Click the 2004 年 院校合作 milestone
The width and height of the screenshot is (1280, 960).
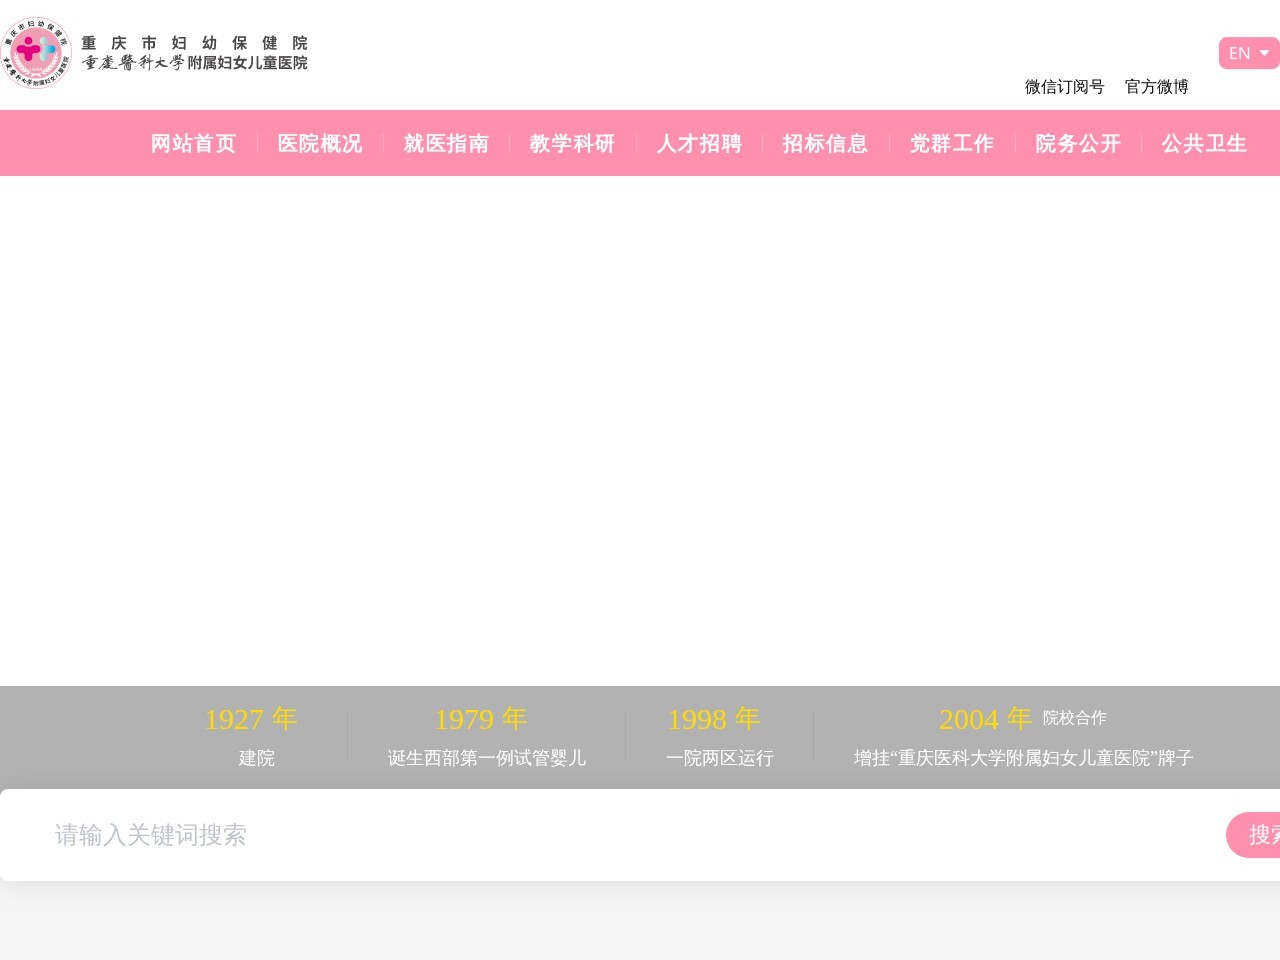1023,737
